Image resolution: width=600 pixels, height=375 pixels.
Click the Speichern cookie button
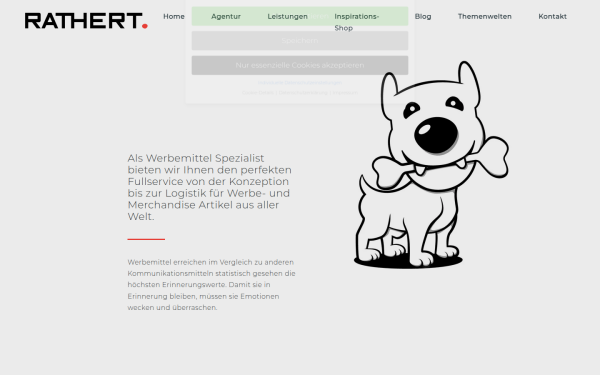click(300, 41)
